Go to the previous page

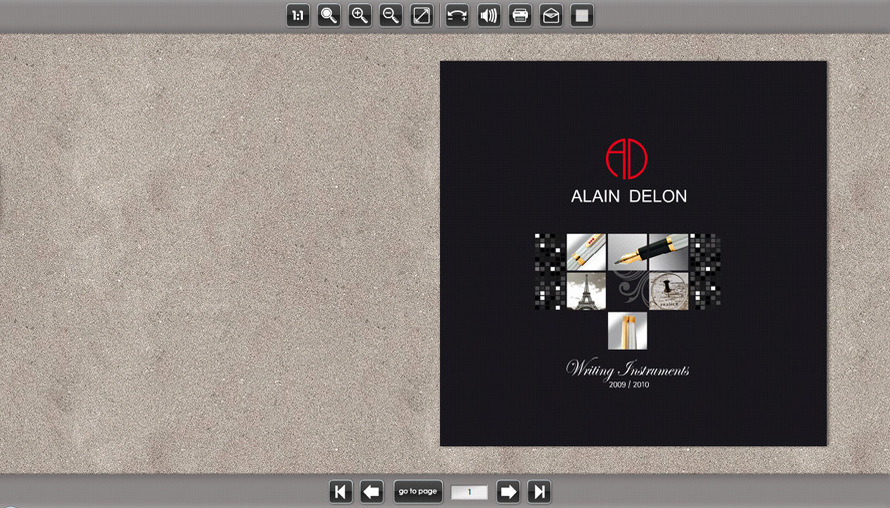pos(372,492)
